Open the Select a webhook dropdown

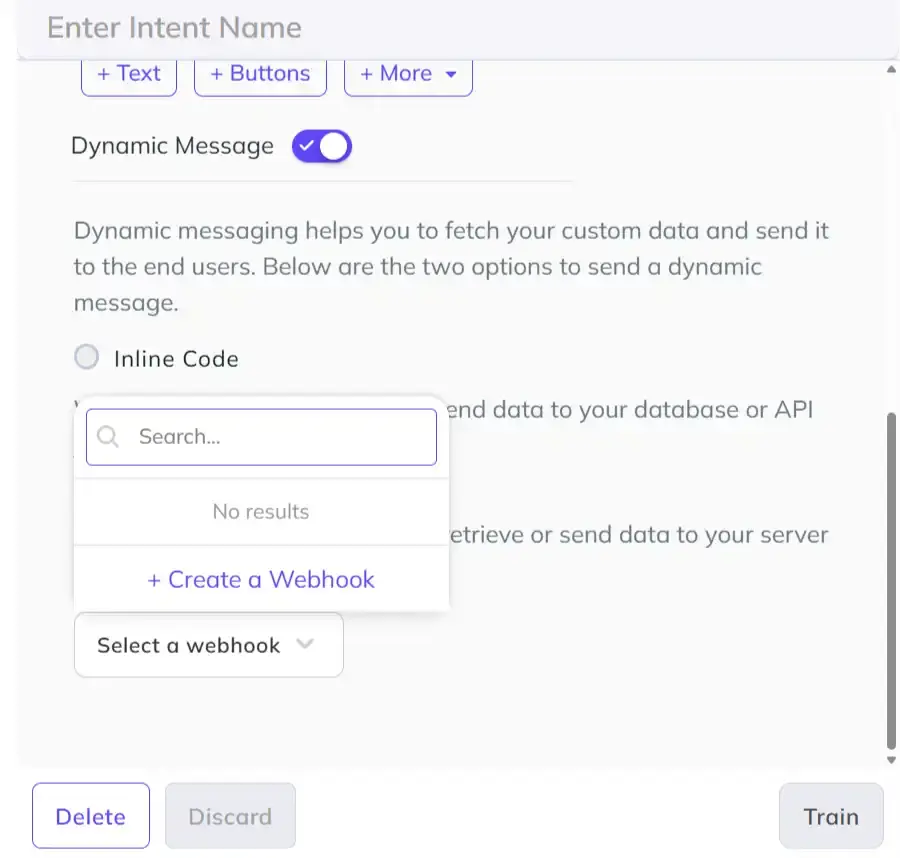click(209, 645)
